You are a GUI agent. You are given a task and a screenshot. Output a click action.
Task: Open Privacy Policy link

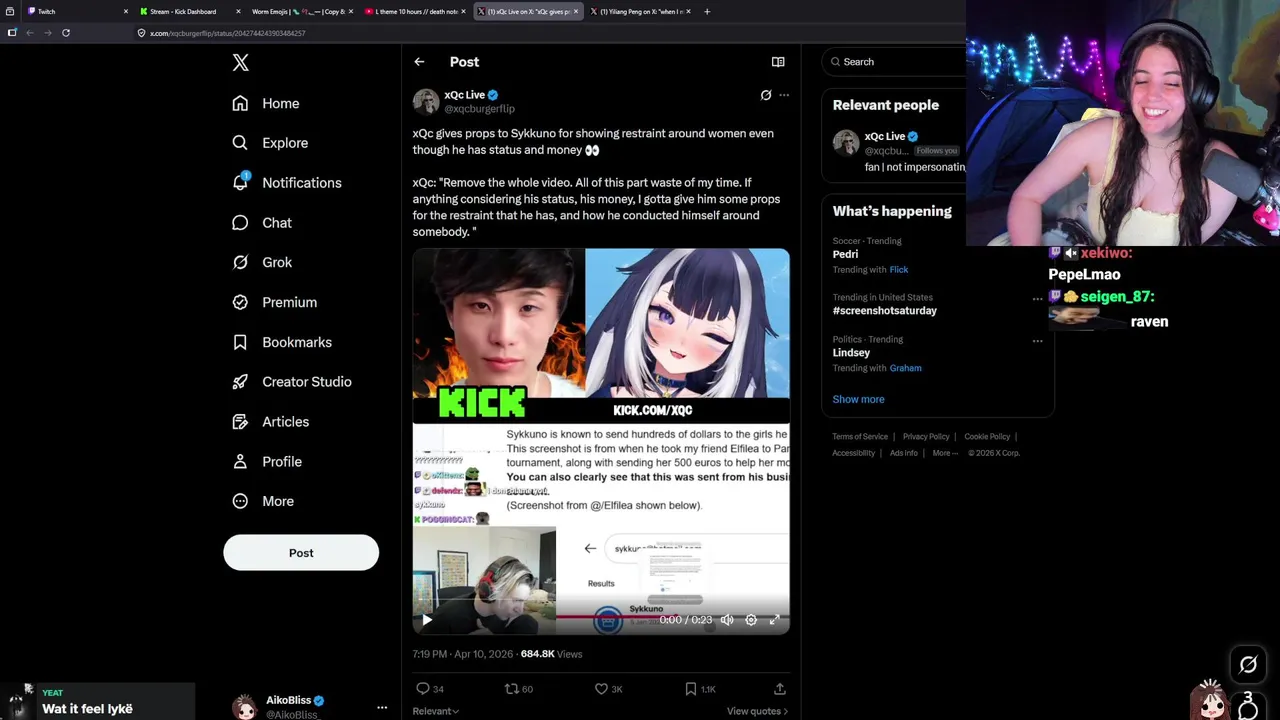point(926,437)
